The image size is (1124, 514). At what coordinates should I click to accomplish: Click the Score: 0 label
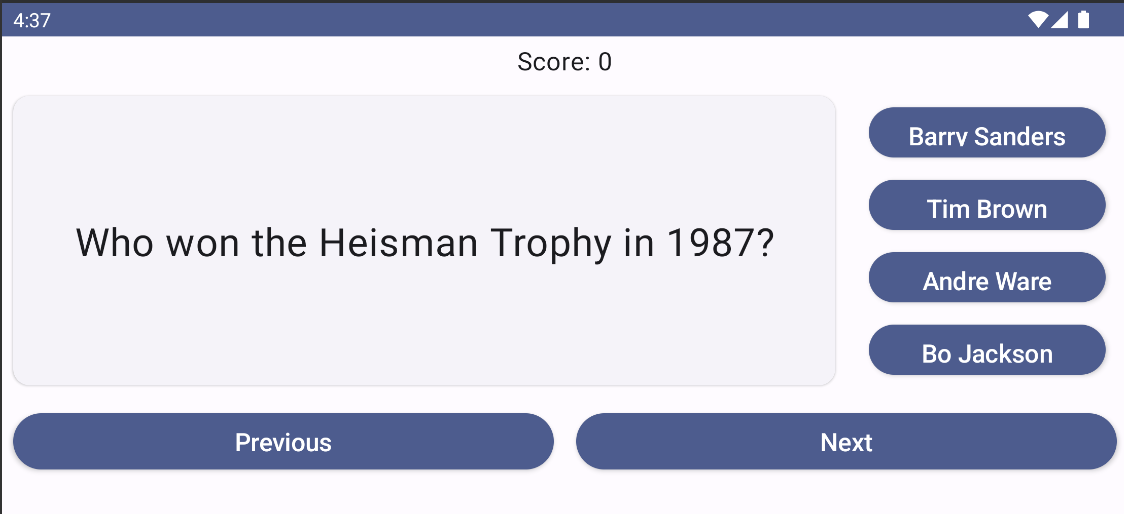pyautogui.click(x=564, y=62)
